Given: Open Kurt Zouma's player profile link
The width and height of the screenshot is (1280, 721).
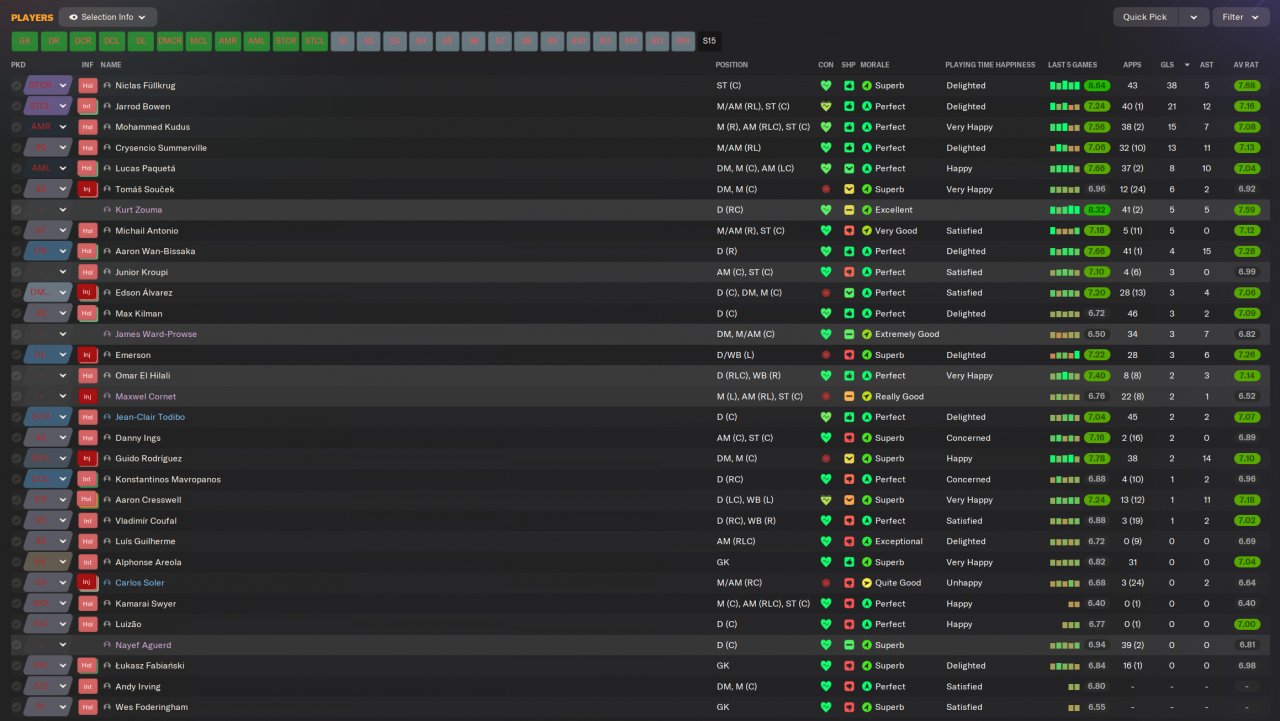Looking at the screenshot, I should coord(138,210).
